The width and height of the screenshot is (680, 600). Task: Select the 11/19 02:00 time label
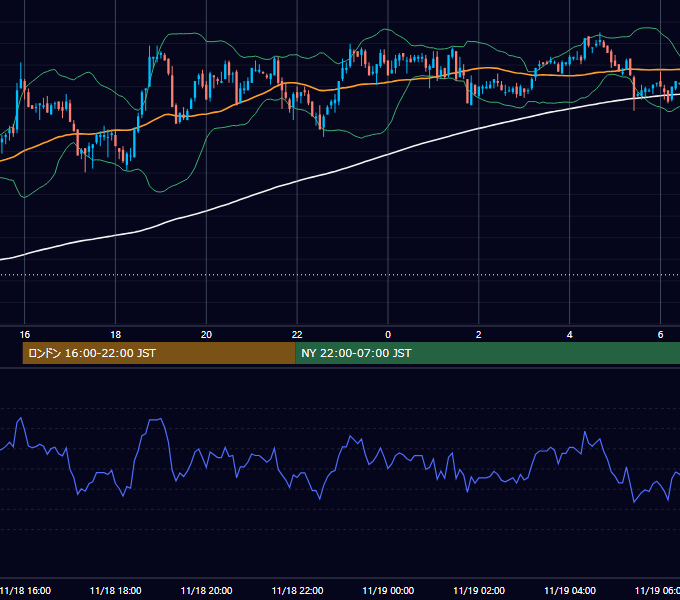point(479,590)
